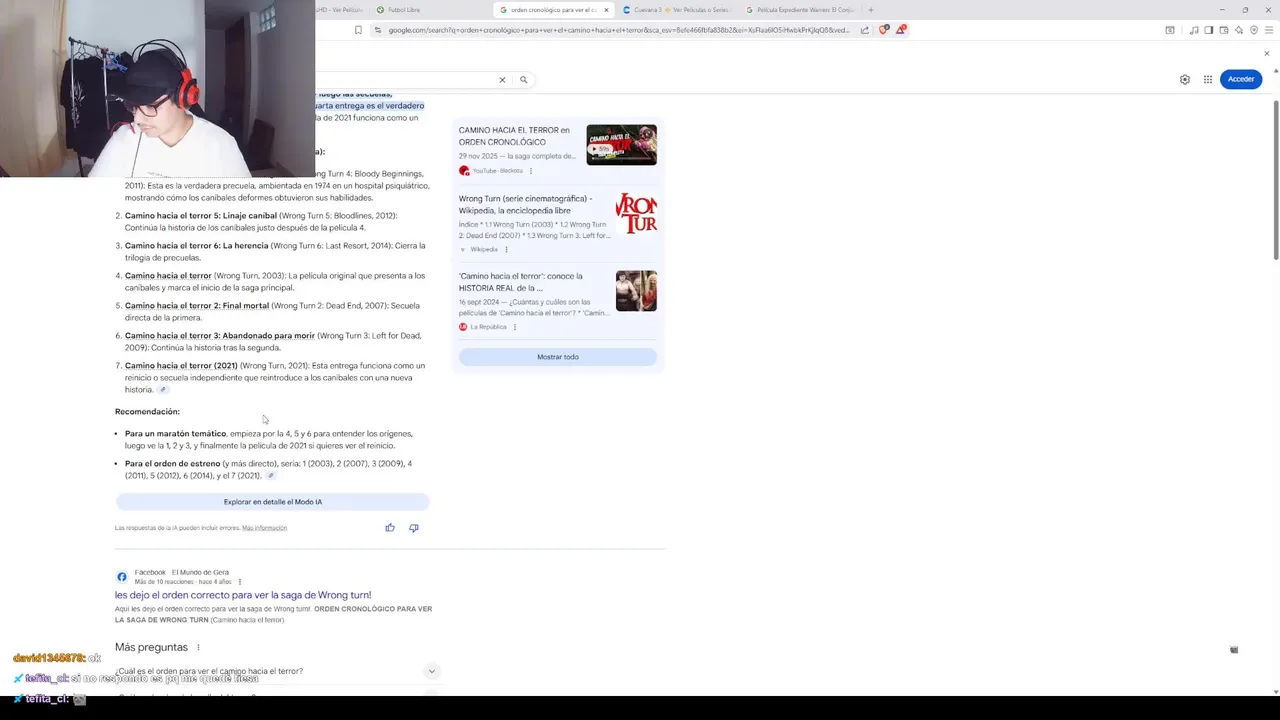Viewport: 1280px width, 720px height.
Task: Click the magnifier search icon in Google
Action: pyautogui.click(x=523, y=80)
